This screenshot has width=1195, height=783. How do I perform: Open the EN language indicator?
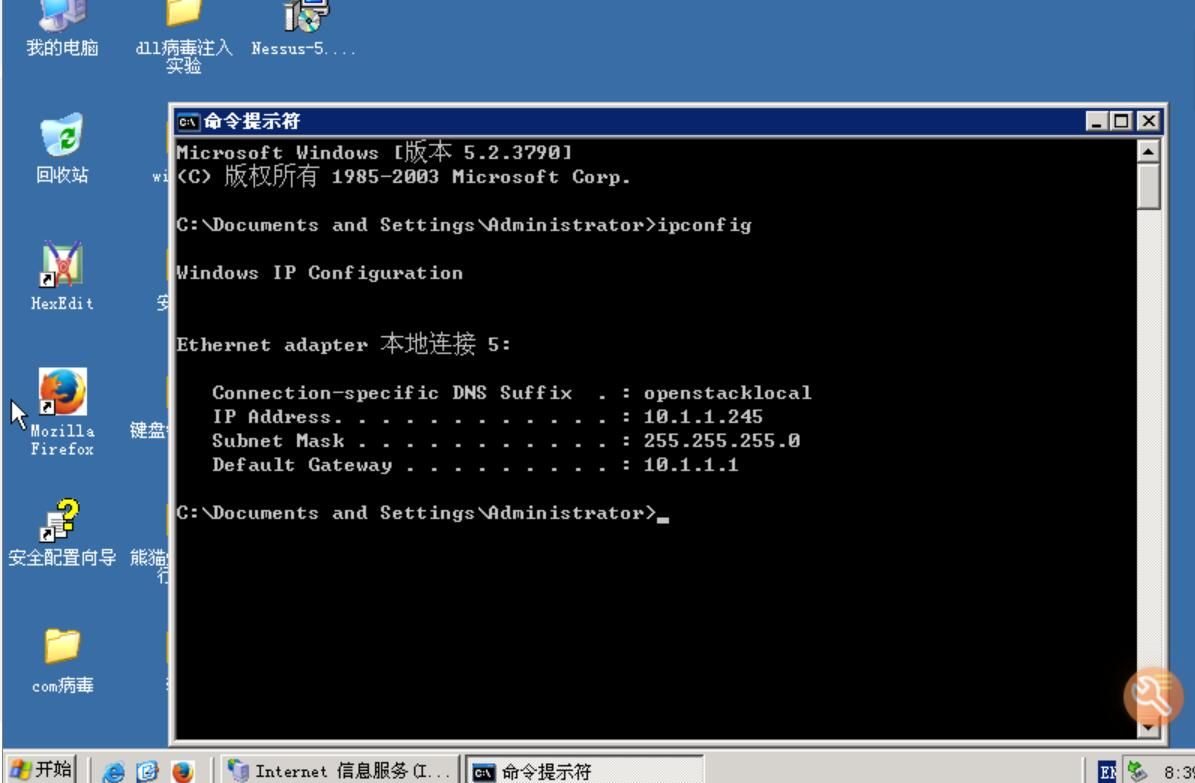[1107, 771]
